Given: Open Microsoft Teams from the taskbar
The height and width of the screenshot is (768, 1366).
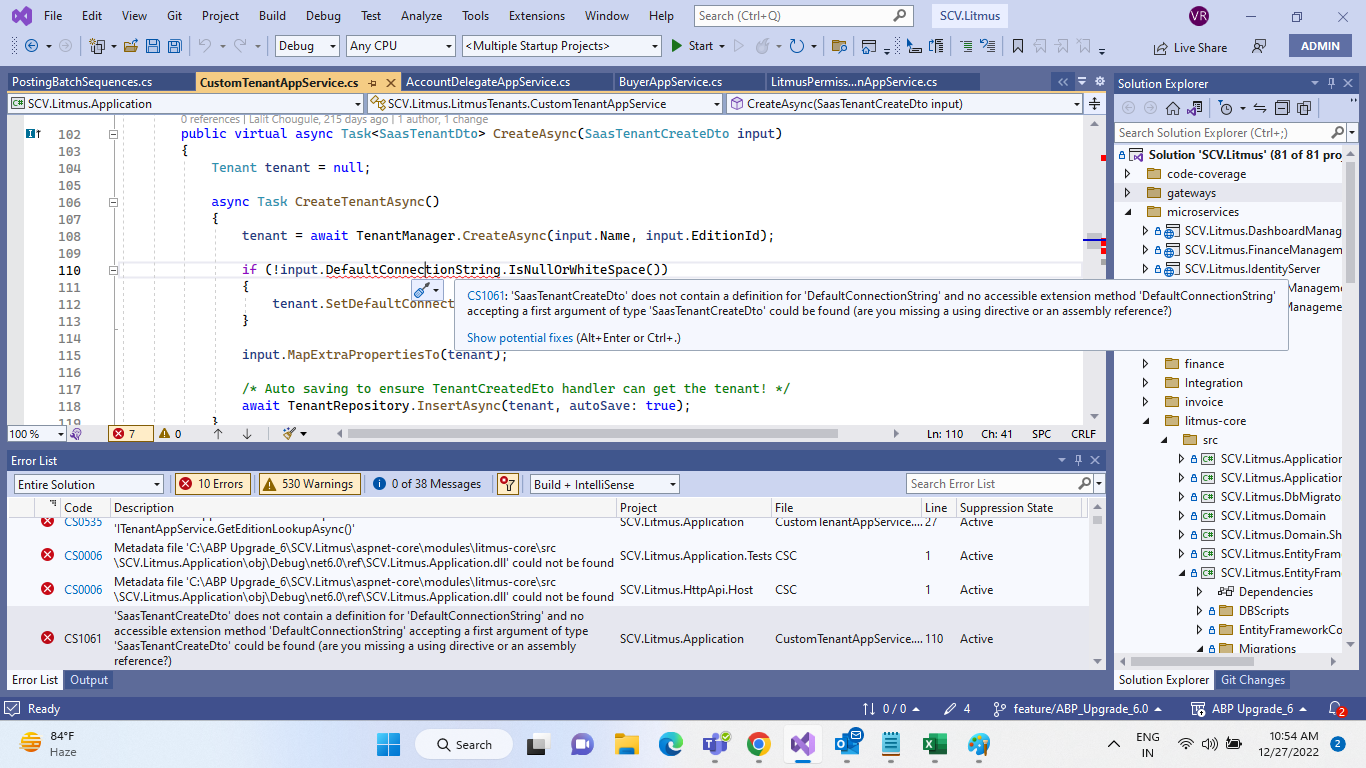Looking at the screenshot, I should 715,744.
